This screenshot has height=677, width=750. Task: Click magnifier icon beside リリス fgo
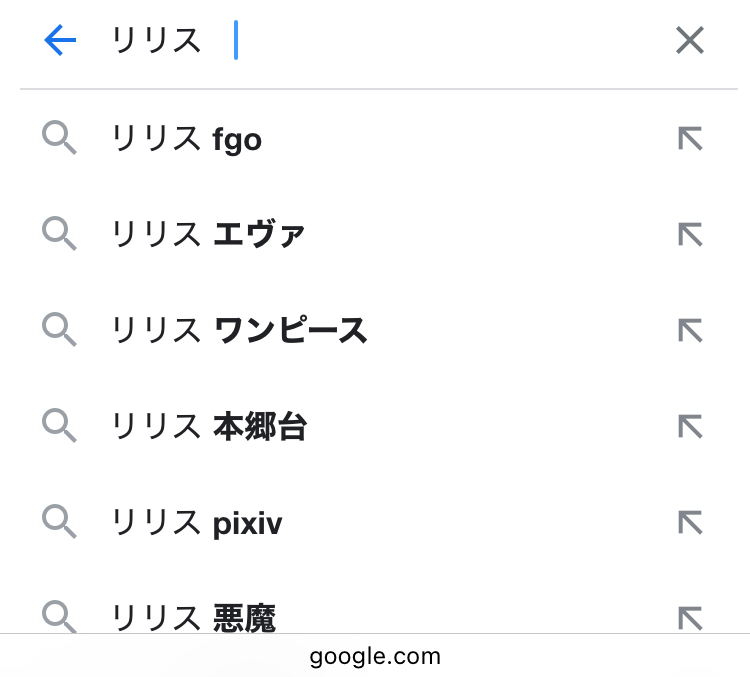coord(60,139)
